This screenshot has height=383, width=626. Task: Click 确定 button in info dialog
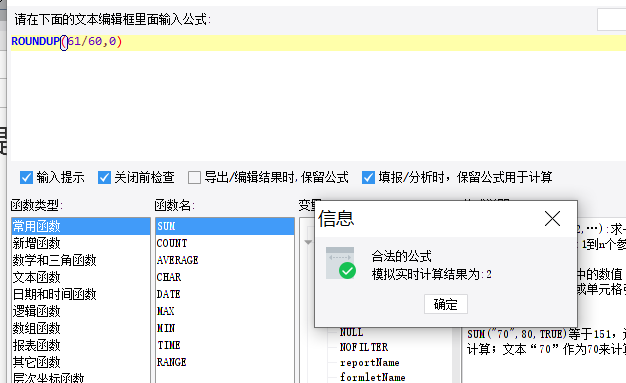446,304
